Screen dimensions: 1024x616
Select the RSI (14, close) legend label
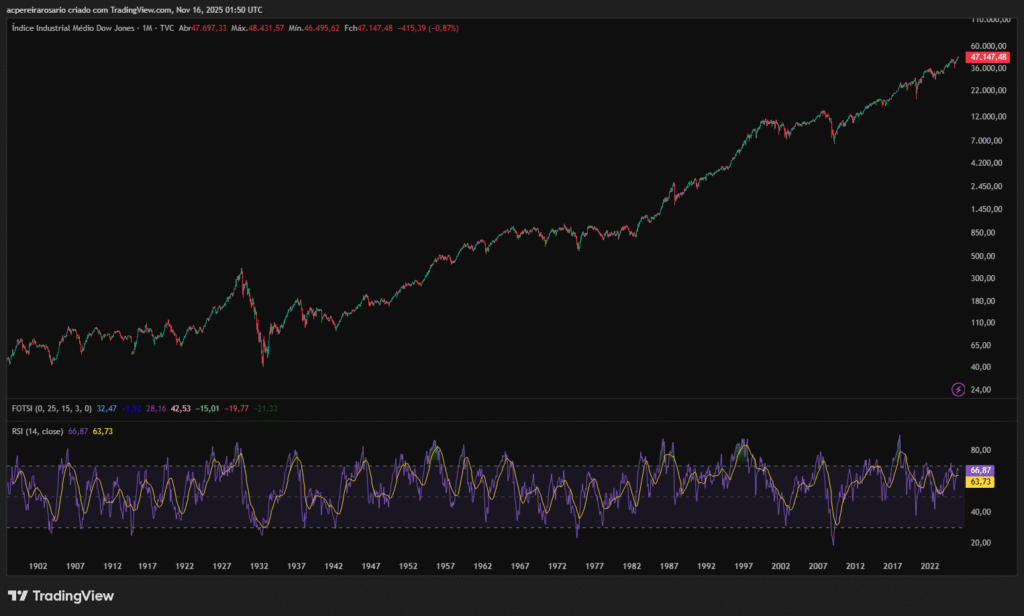point(37,431)
